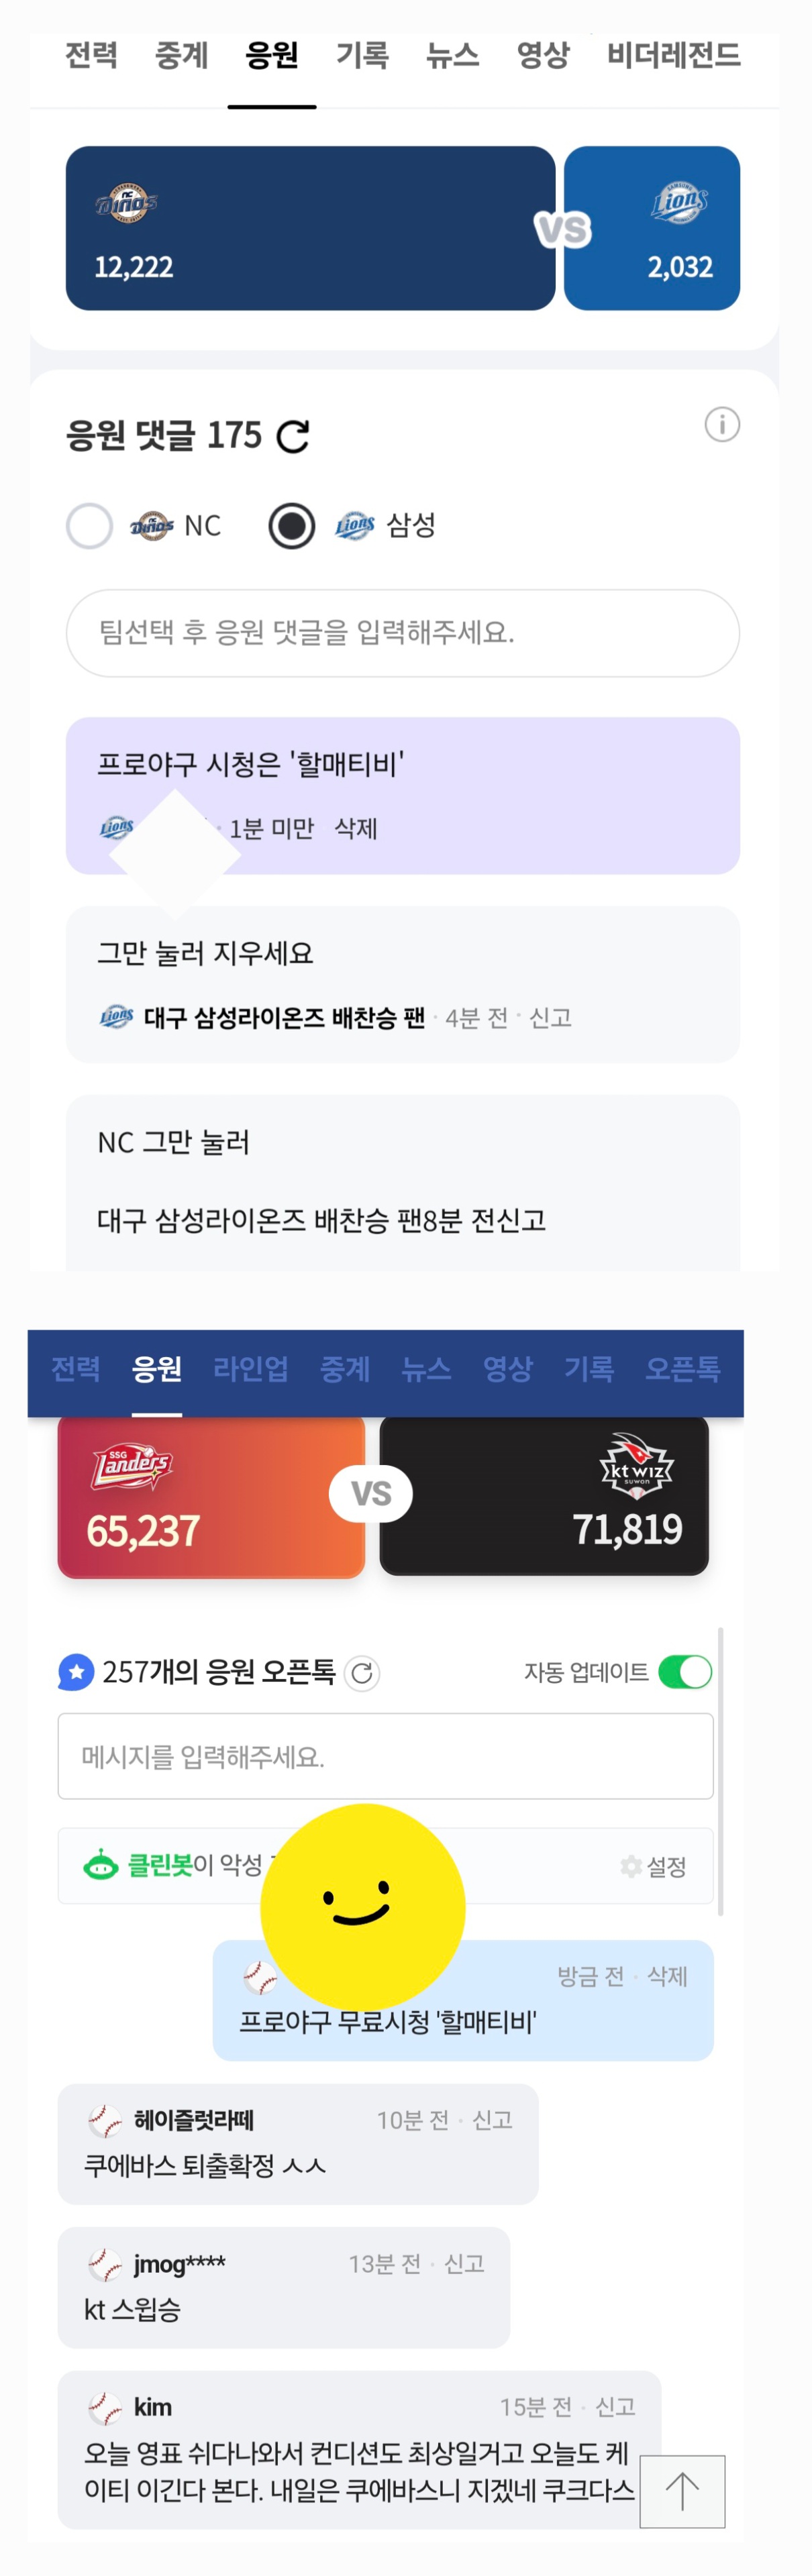812x2576 pixels.
Task: Click the 메시지를 입력해주세요 message box
Action: (385, 1757)
